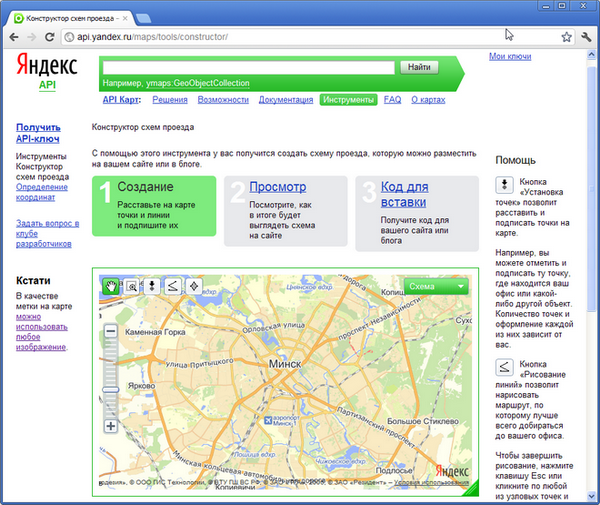Click the Рисование линий help icon
This screenshot has height=505, width=600.
(504, 367)
